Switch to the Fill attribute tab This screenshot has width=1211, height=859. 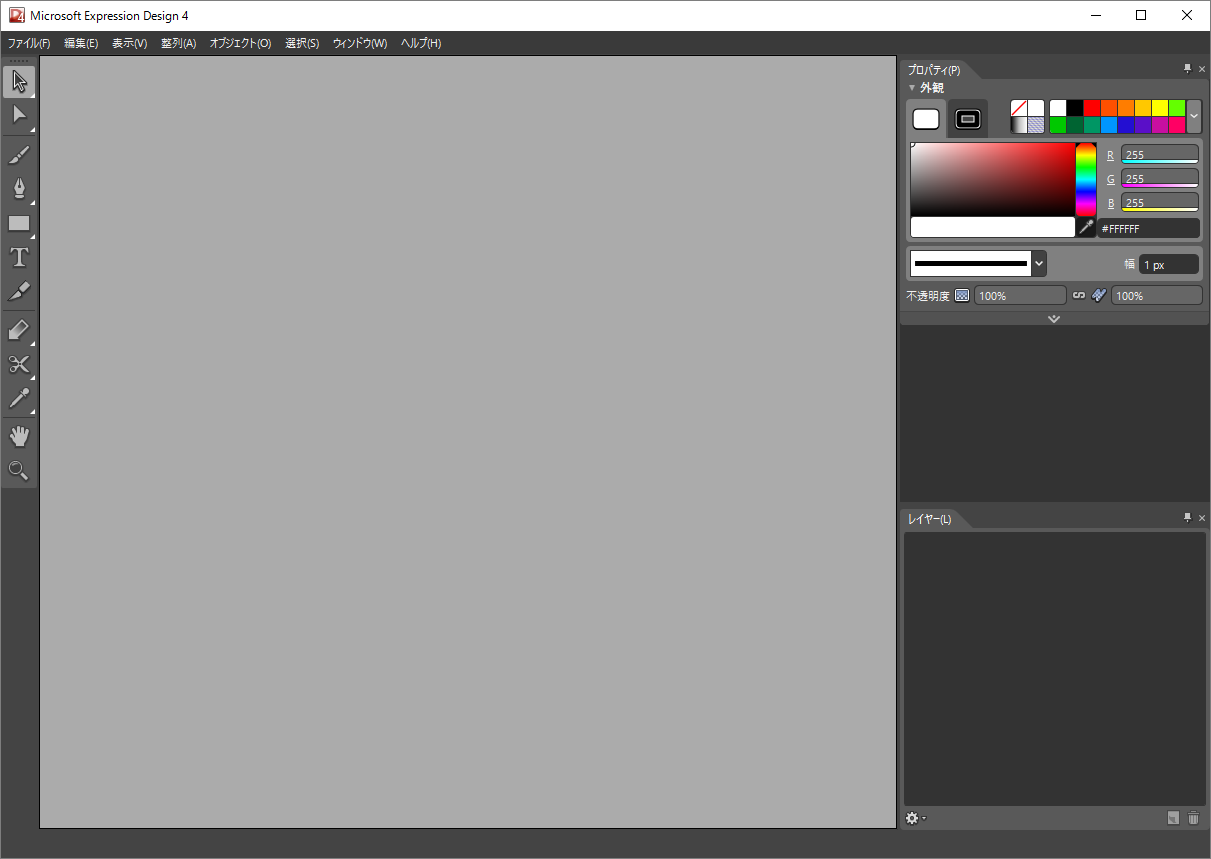[x=926, y=119]
